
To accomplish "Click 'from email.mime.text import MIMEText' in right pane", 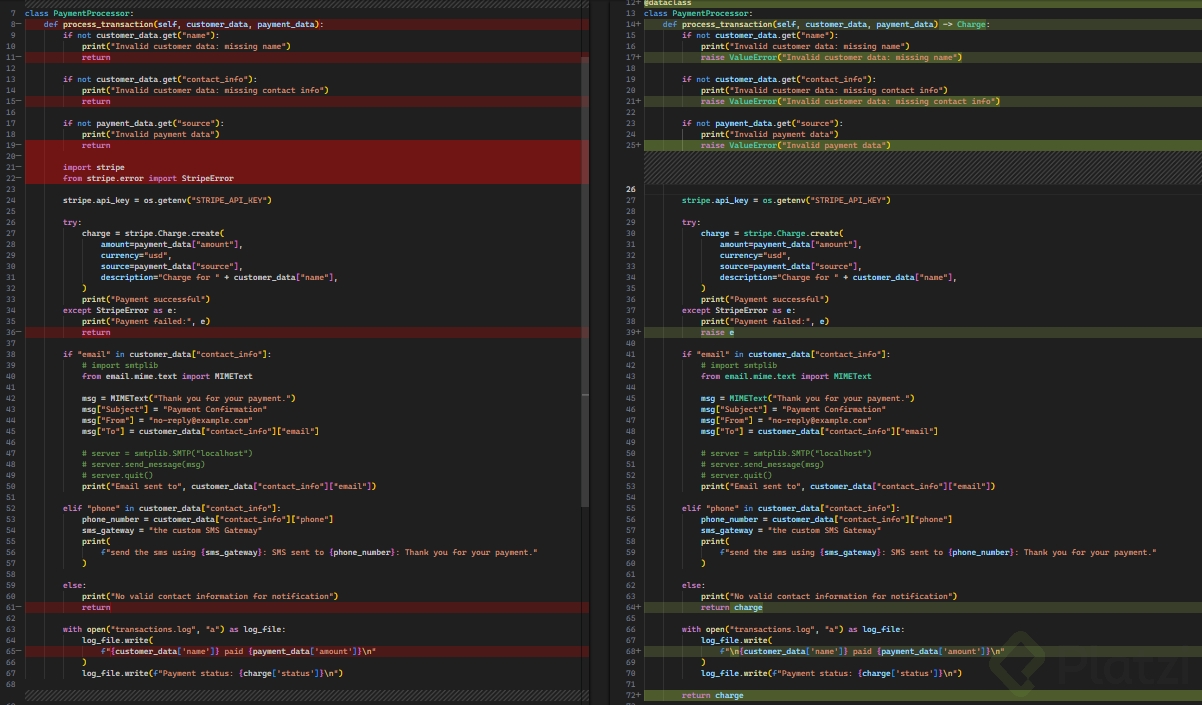I will tap(786, 376).
